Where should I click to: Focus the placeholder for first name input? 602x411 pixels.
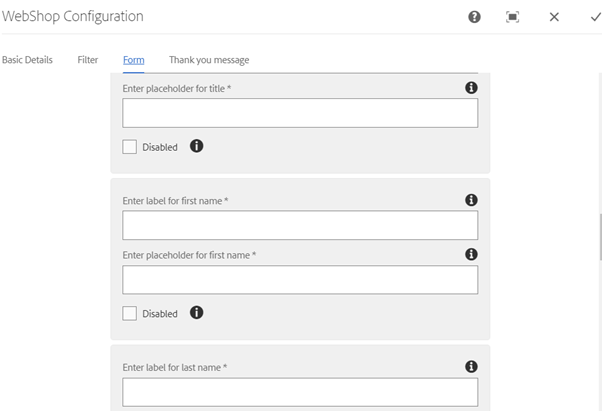300,280
